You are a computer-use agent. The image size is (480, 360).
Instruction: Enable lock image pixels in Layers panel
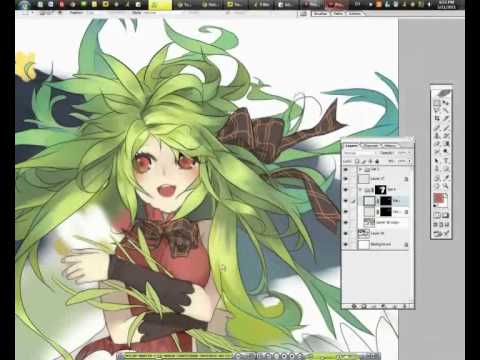(x=364, y=161)
